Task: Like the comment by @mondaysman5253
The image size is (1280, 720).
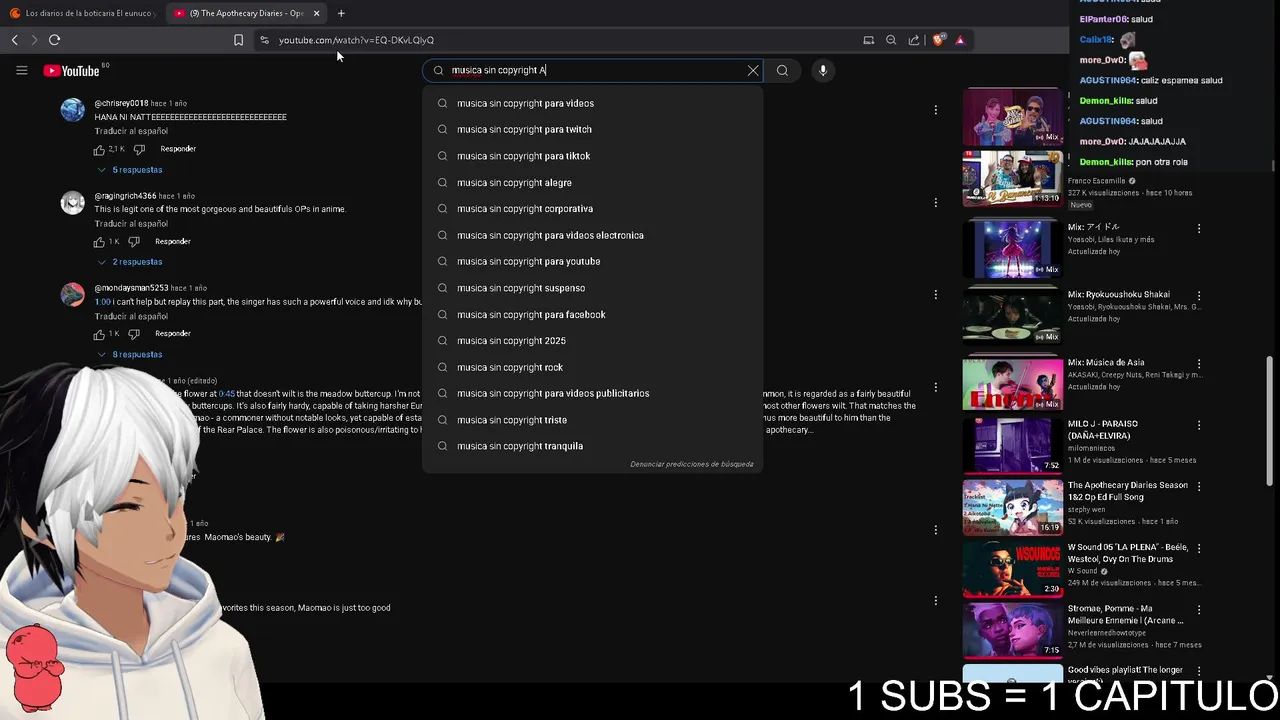Action: 100,333
